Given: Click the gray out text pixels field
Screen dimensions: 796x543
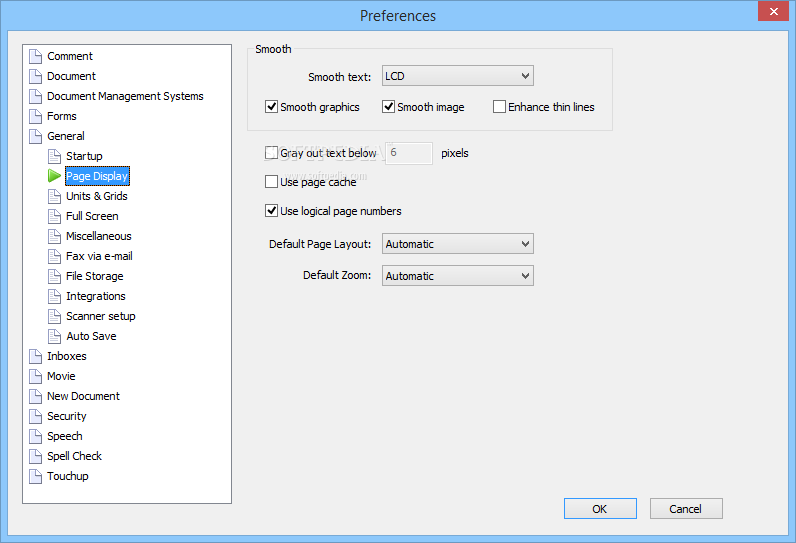Looking at the screenshot, I should click(409, 153).
